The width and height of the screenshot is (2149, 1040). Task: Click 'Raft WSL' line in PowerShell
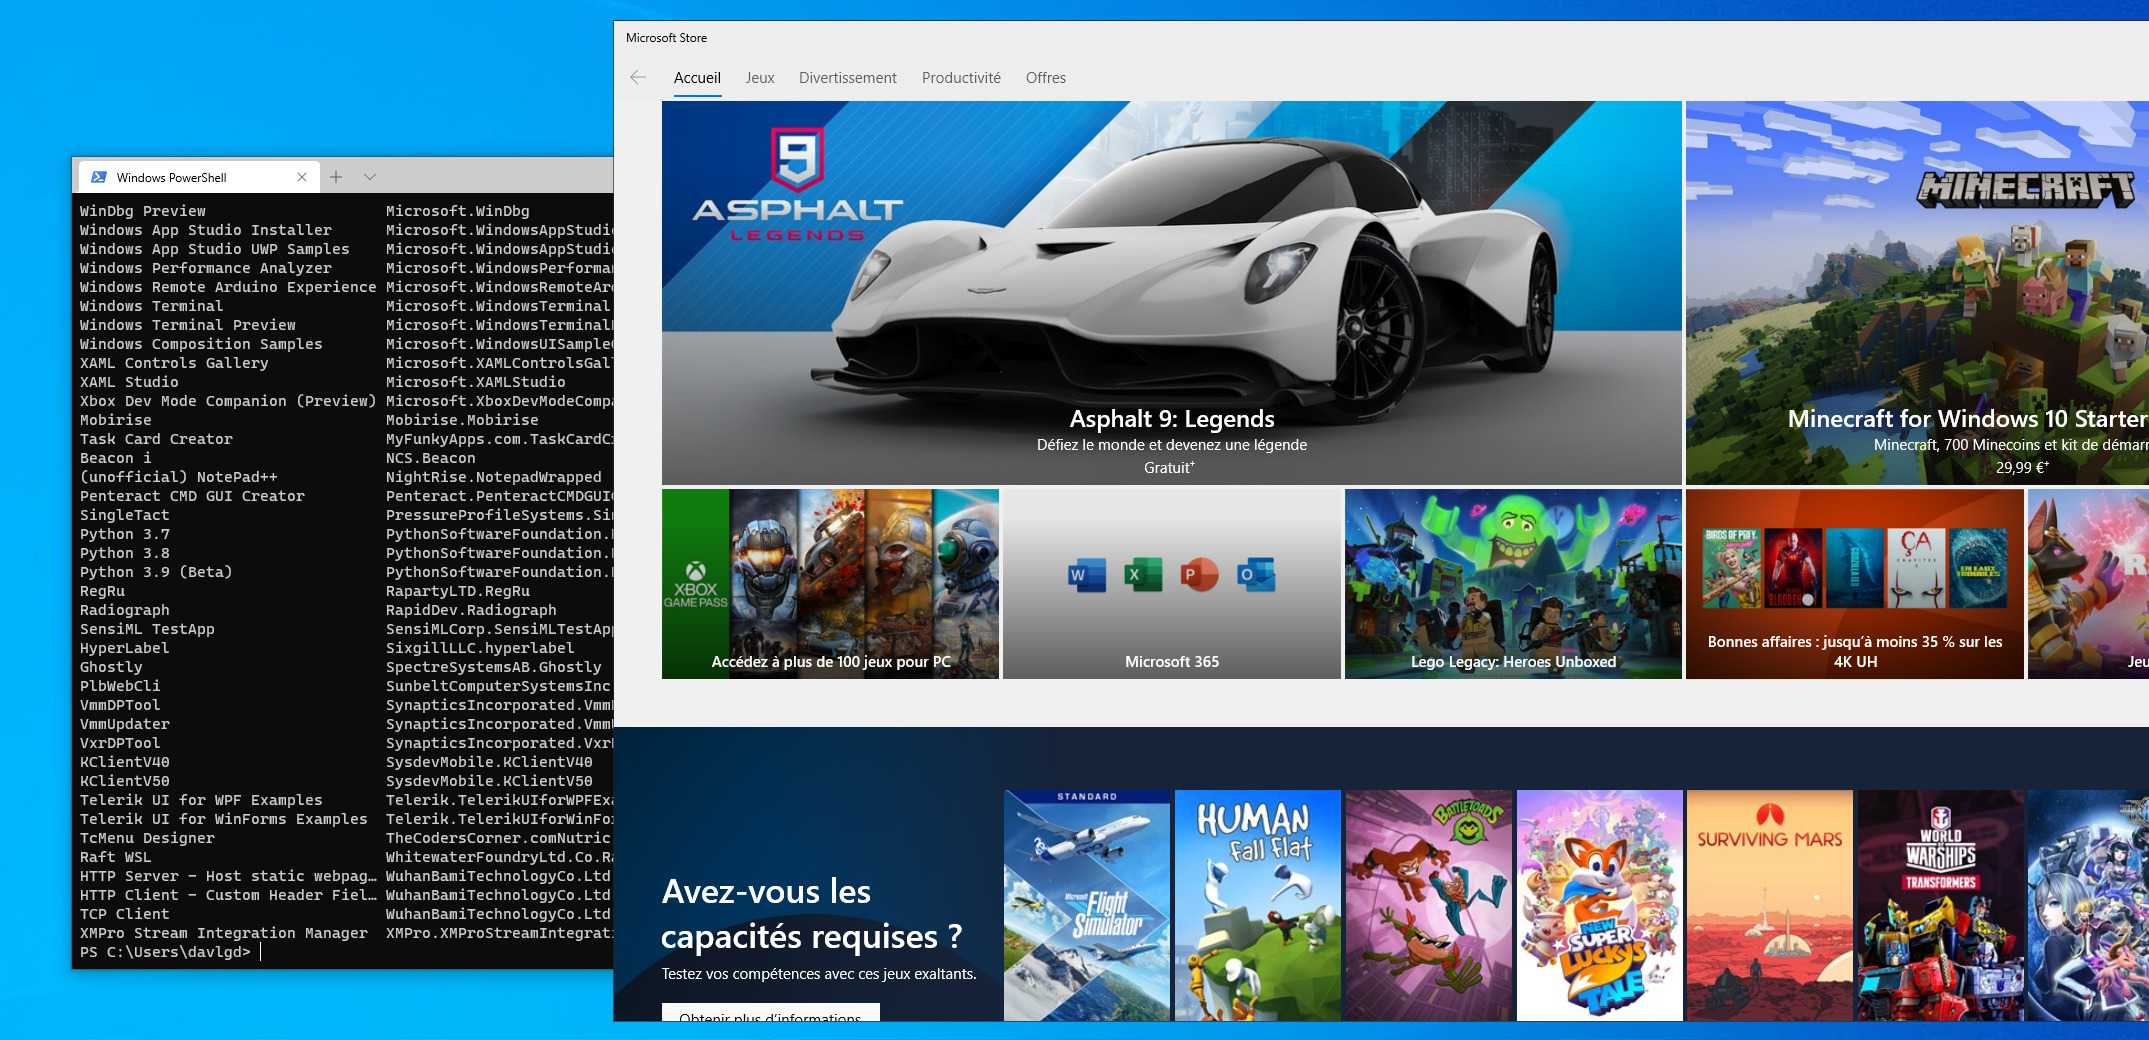tap(116, 857)
